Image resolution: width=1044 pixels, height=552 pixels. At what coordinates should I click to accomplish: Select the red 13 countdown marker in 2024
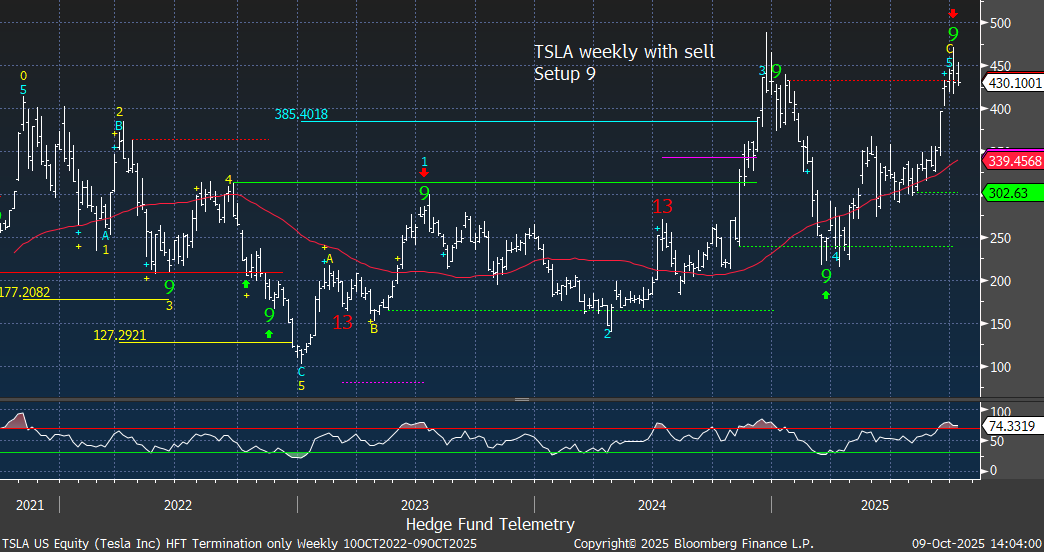tap(662, 207)
